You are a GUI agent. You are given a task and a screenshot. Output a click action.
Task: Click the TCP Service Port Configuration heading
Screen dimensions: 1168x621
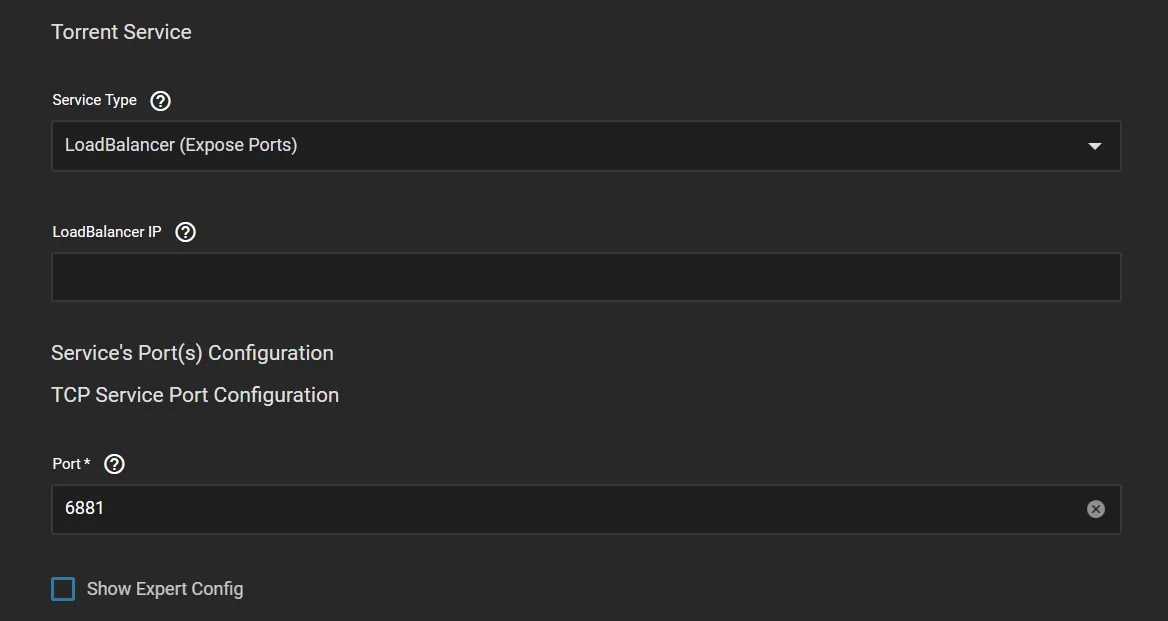click(x=195, y=395)
